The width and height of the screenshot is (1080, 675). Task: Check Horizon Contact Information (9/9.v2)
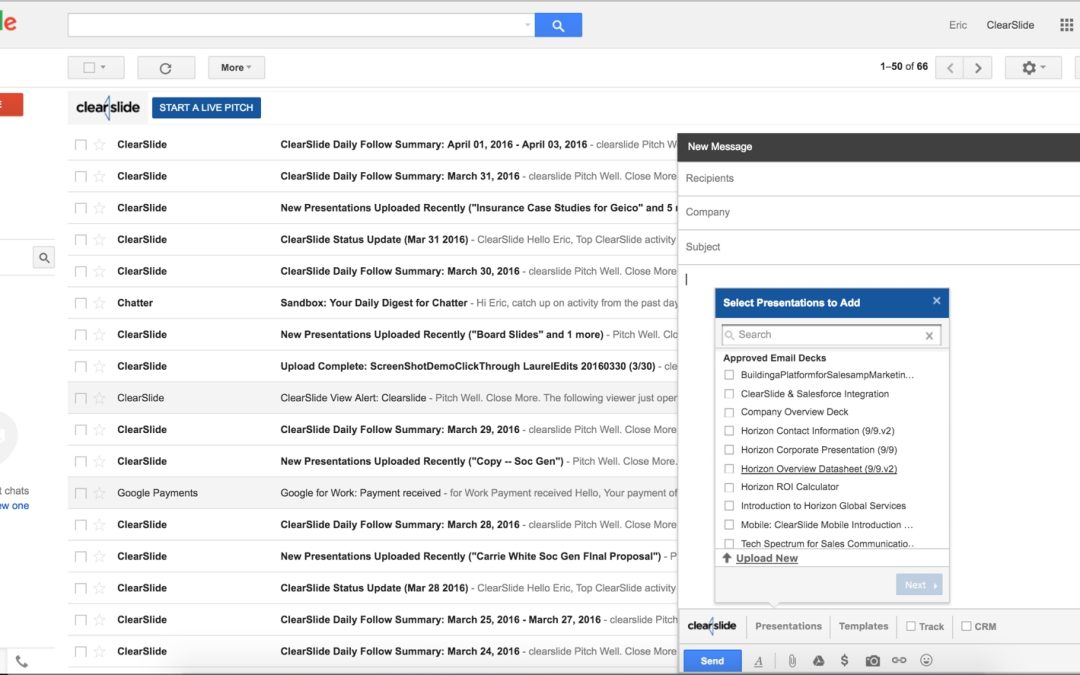(x=729, y=431)
